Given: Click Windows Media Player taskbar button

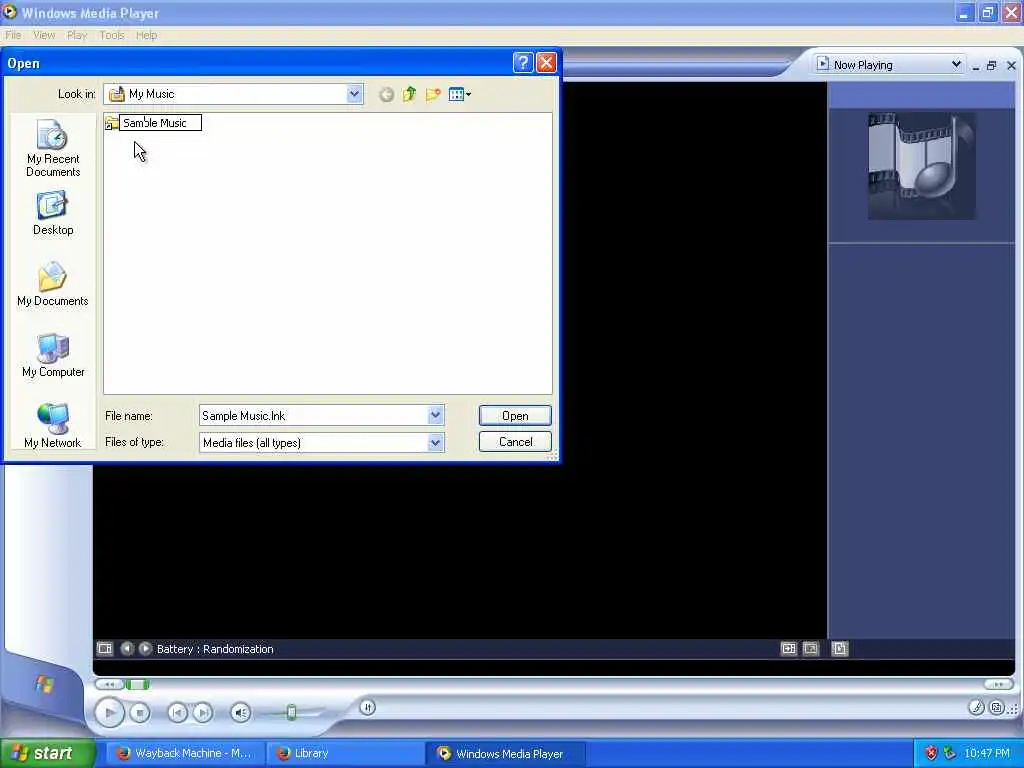Looking at the screenshot, I should (505, 753).
